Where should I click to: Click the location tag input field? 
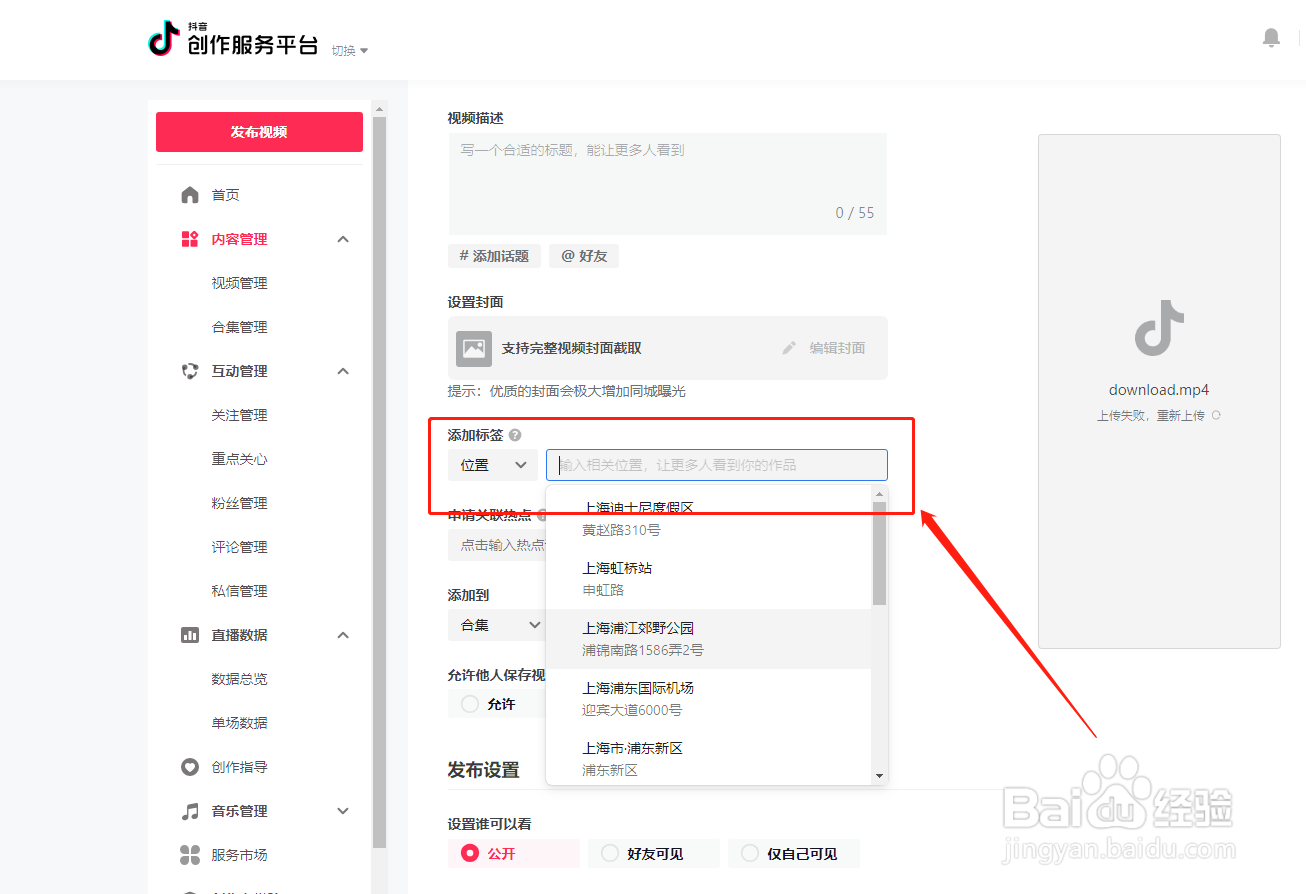point(717,465)
